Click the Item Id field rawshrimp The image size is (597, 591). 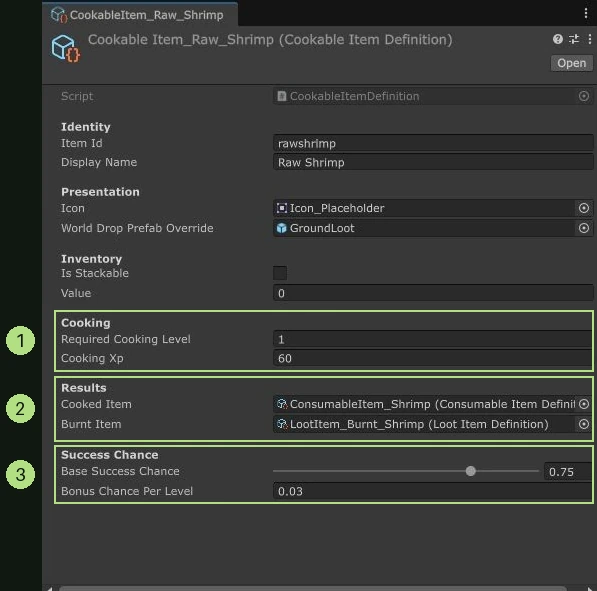[x=433, y=144]
